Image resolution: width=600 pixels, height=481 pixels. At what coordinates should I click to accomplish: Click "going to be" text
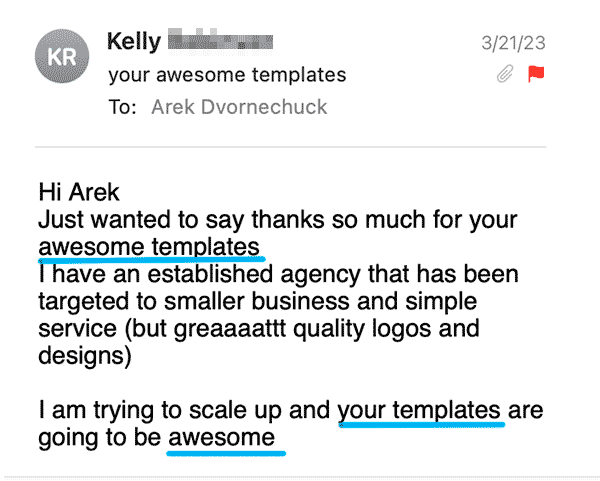(99, 438)
